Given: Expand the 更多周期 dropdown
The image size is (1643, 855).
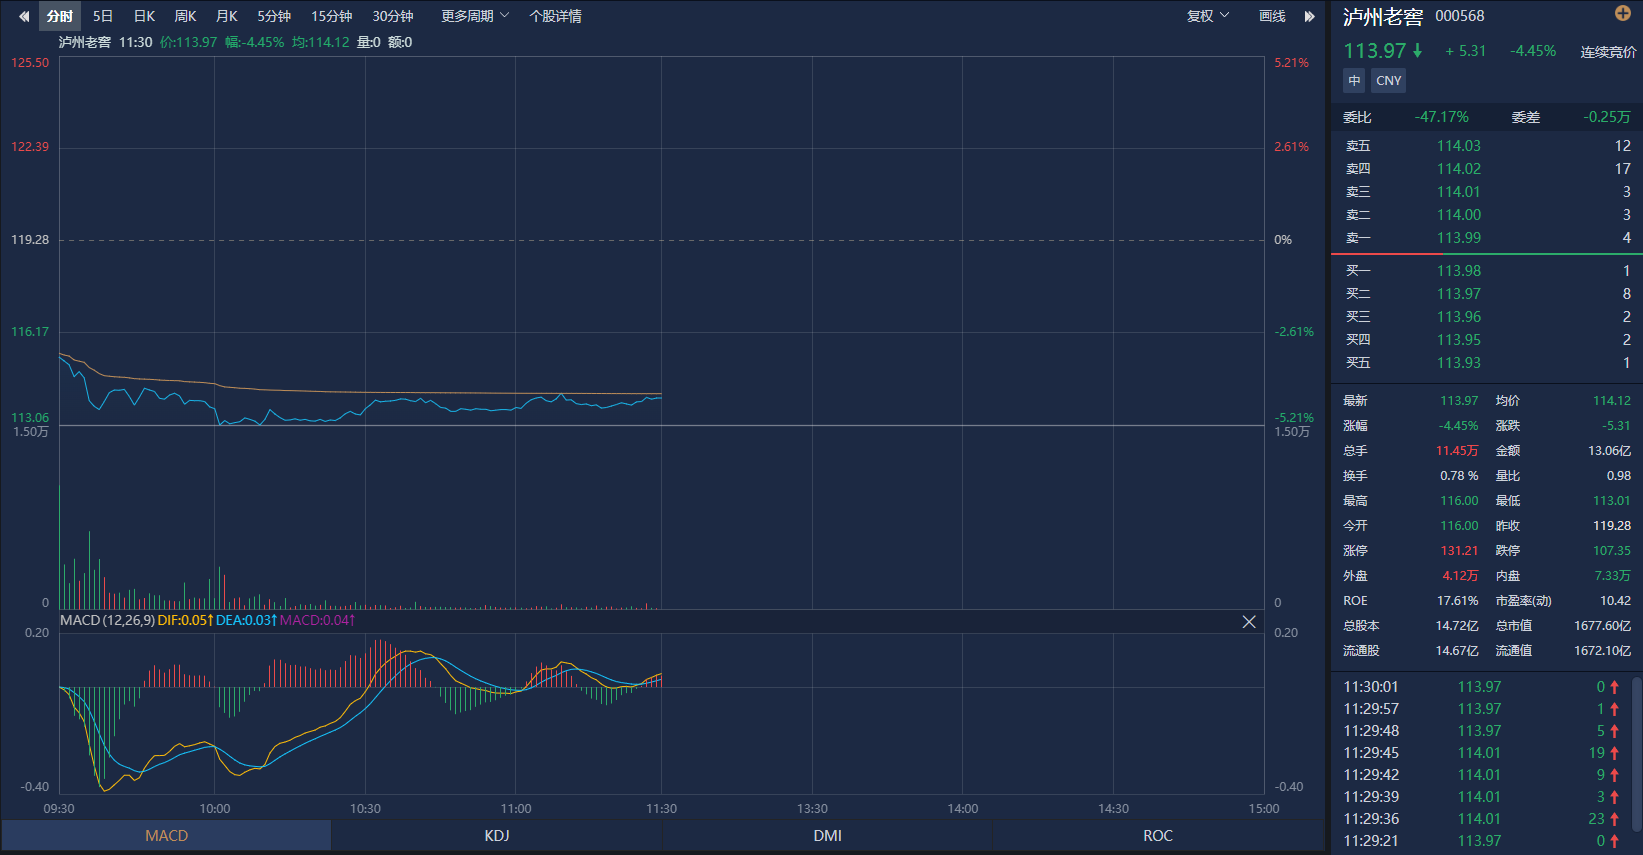Looking at the screenshot, I should tap(475, 16).
